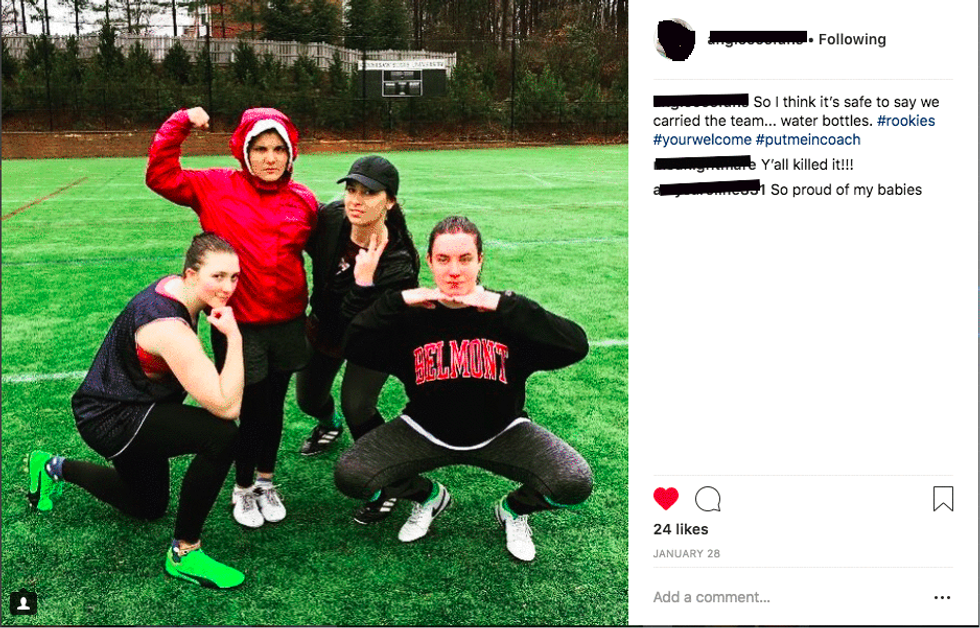980x628 pixels.
Task: View the 24 likes list
Action: pos(681,529)
